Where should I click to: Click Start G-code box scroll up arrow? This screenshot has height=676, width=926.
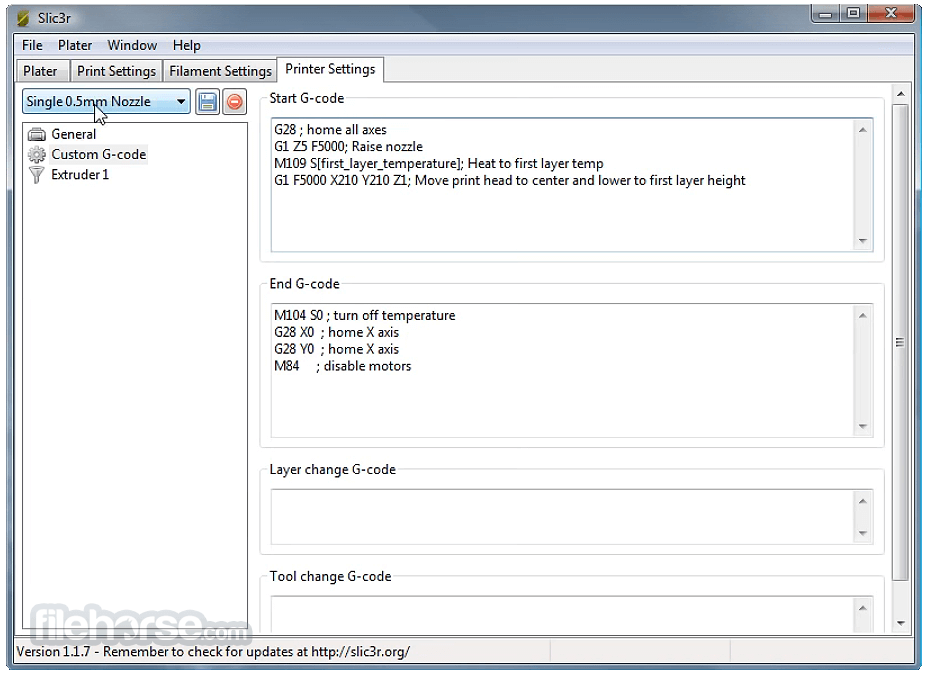(x=863, y=130)
